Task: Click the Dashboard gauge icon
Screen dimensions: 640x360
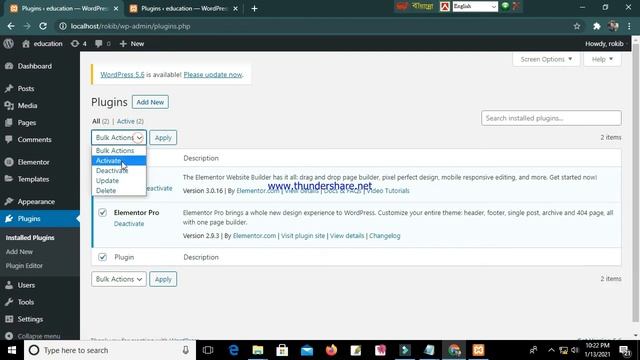Action: 9,66
